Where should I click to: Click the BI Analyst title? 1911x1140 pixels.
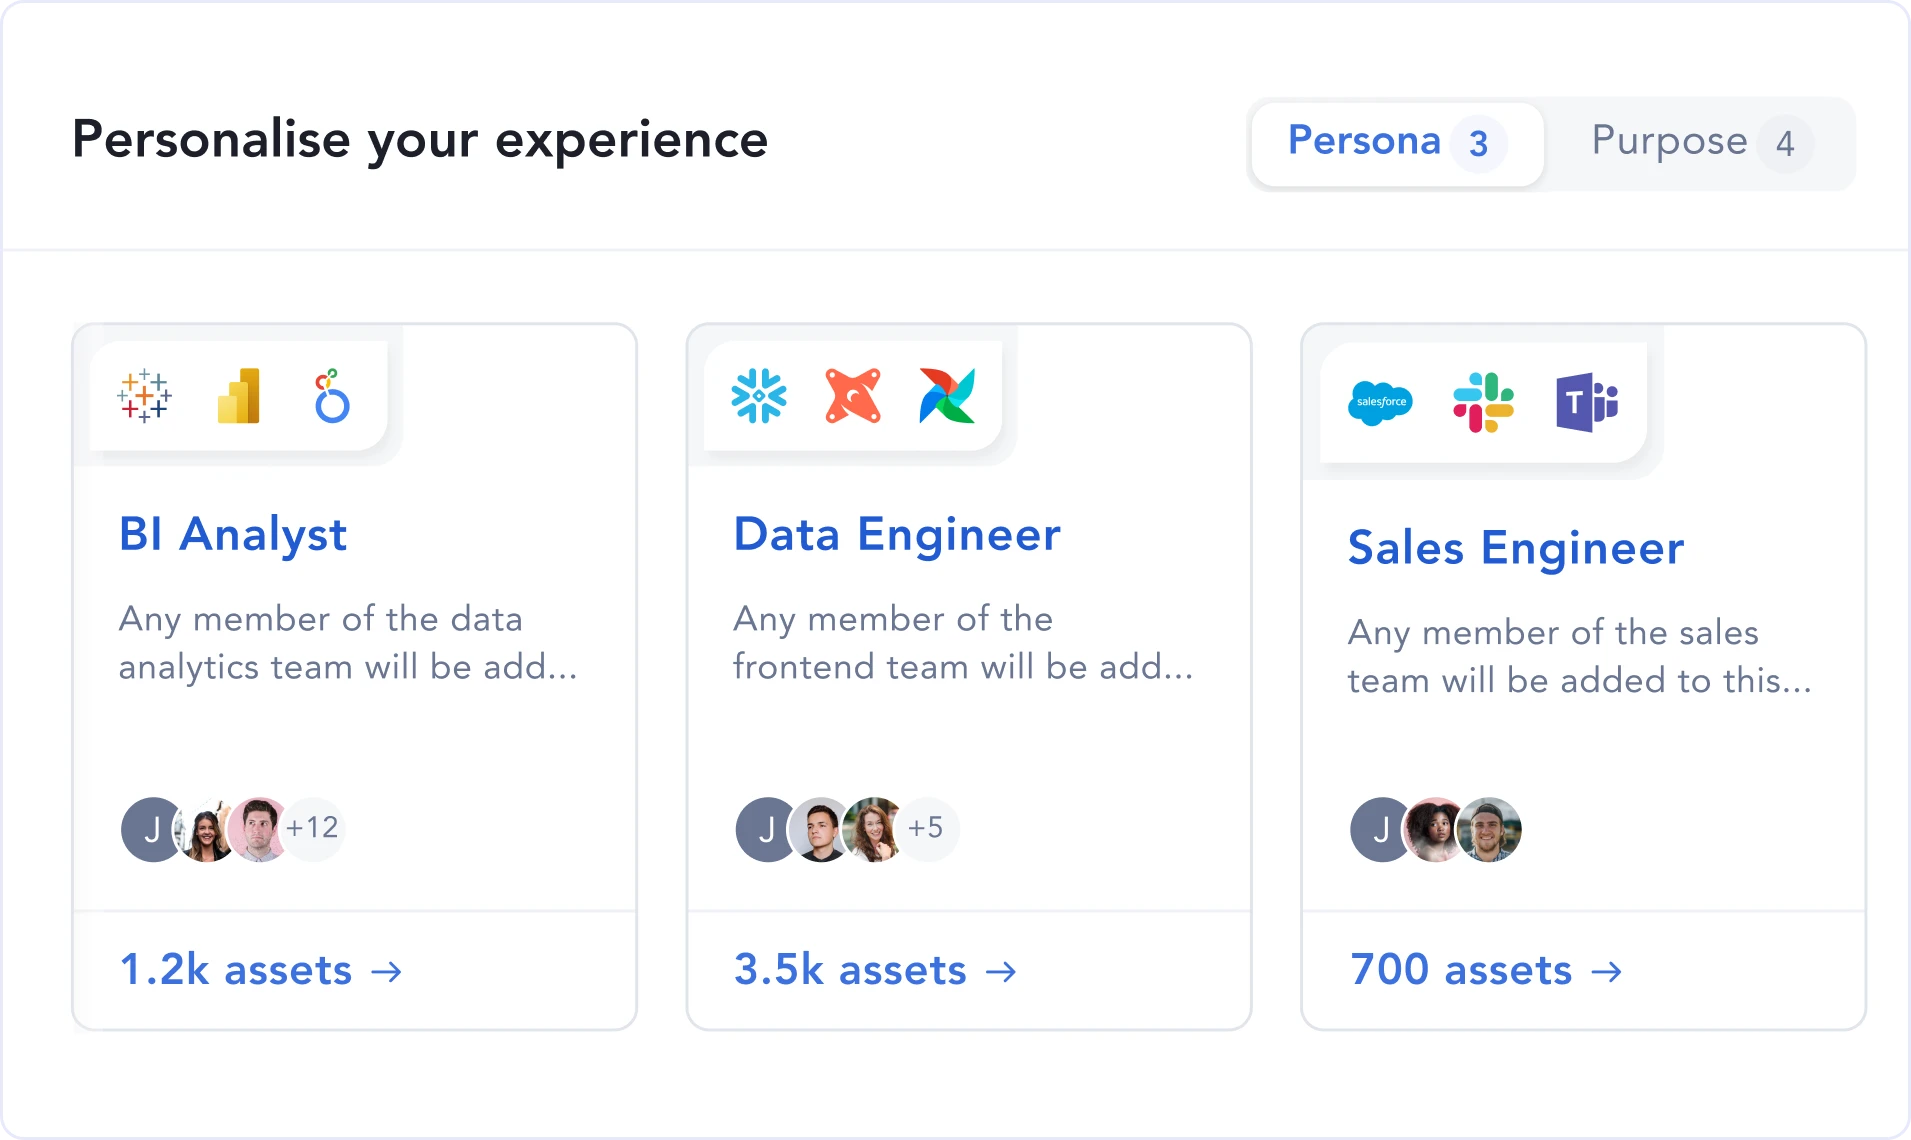tap(233, 534)
